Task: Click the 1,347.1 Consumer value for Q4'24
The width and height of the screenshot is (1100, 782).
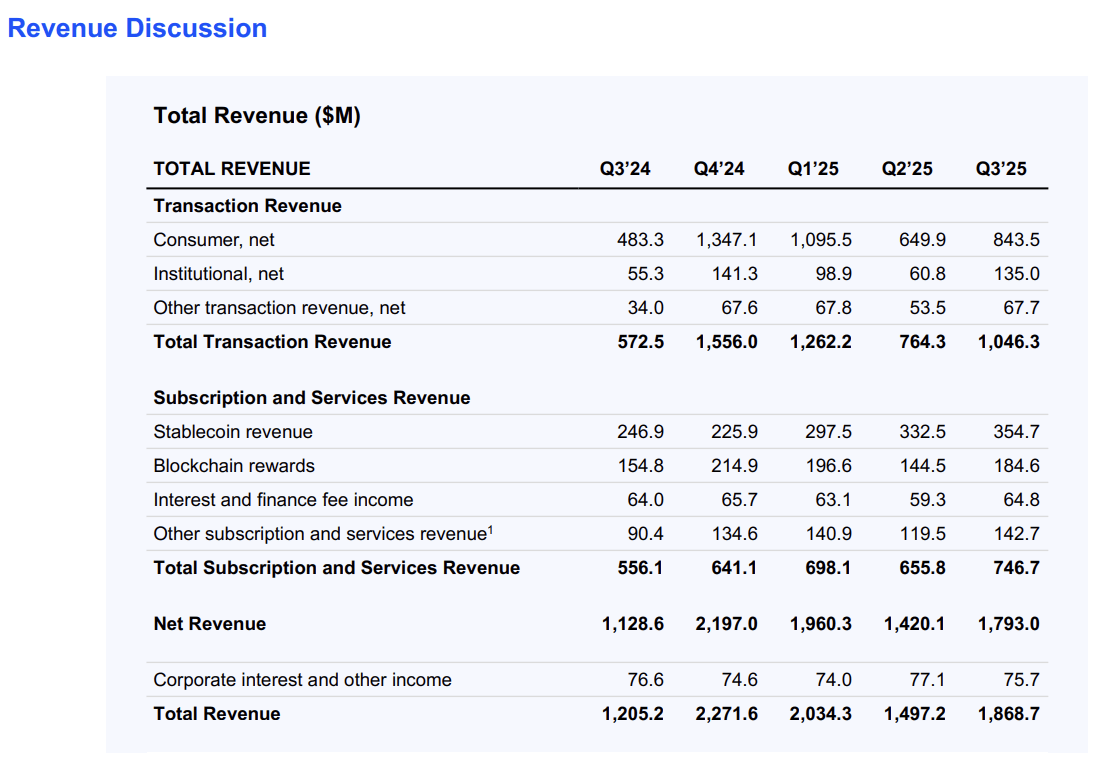Action: (726, 240)
